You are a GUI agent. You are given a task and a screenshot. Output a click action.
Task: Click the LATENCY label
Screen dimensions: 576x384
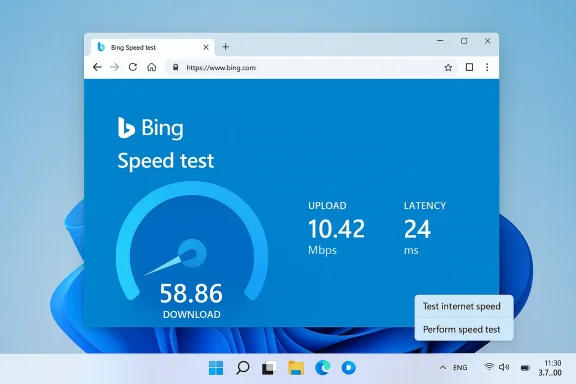(425, 205)
